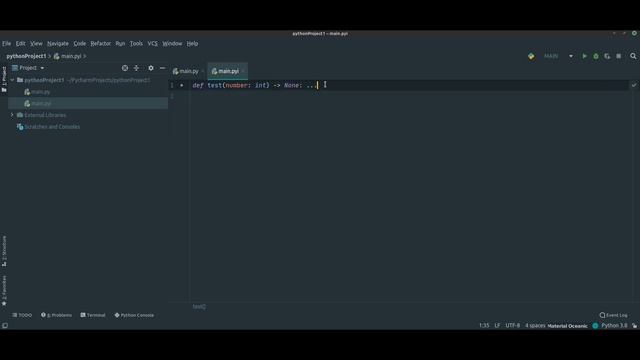Open the 4 spaces indent selector
Screen dimensions: 640x360
click(535, 326)
